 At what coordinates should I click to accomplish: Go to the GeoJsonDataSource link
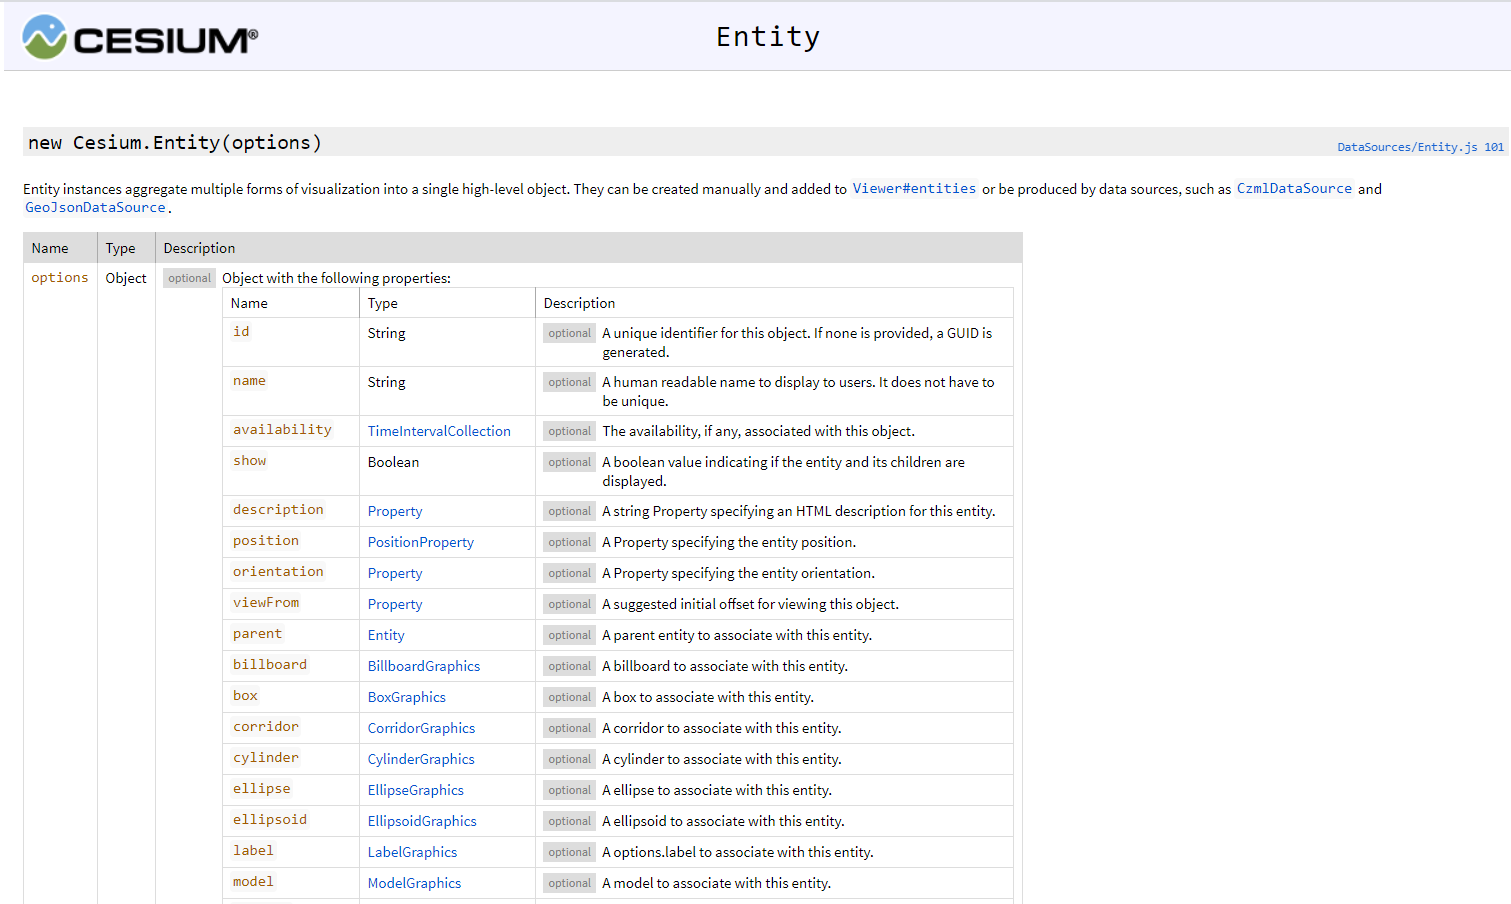95,208
